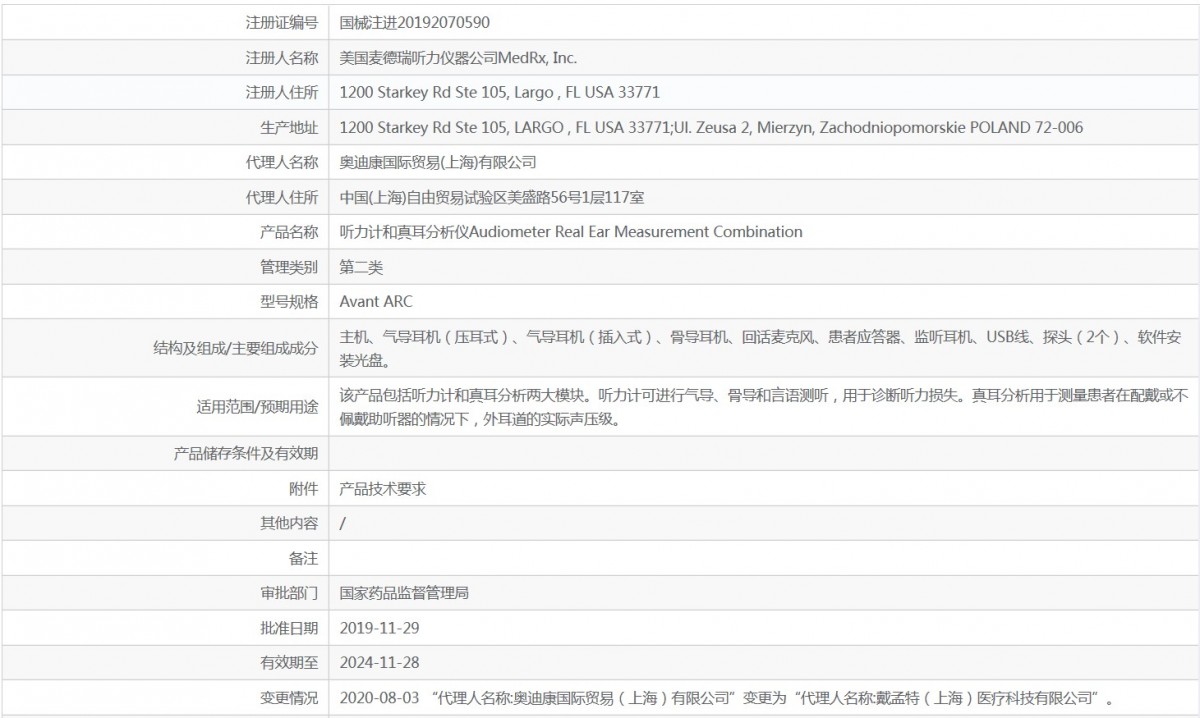
Task: Select the label 注册人名称
Action: pyautogui.click(x=282, y=57)
